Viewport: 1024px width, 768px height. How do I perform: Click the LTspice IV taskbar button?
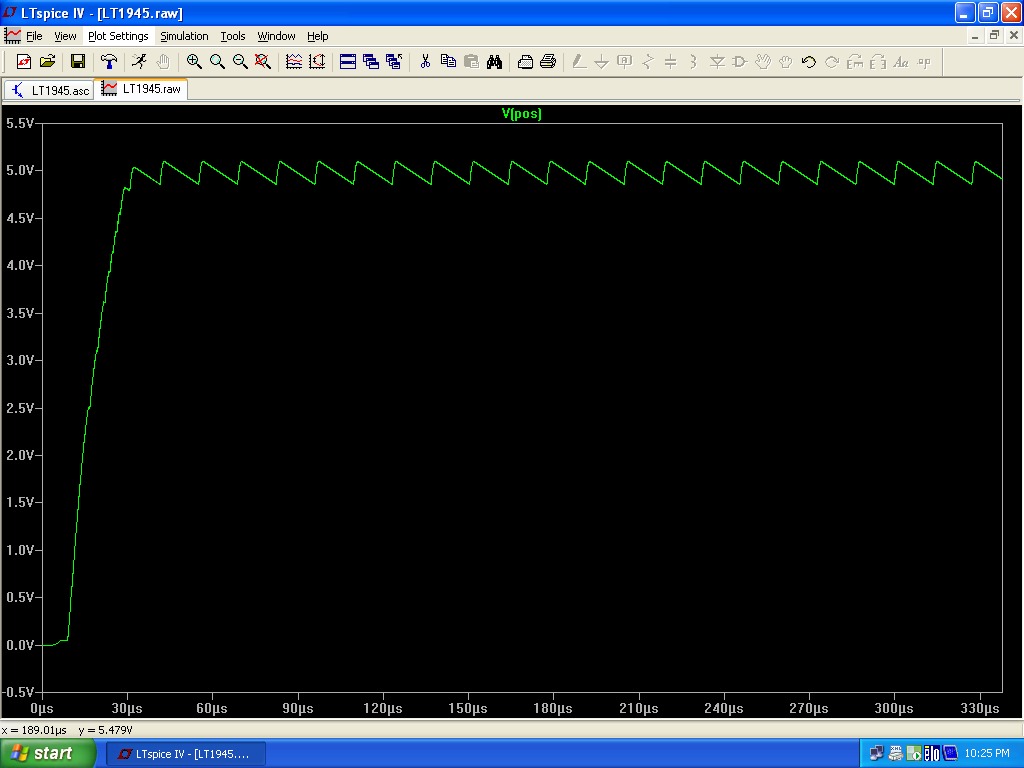point(185,754)
